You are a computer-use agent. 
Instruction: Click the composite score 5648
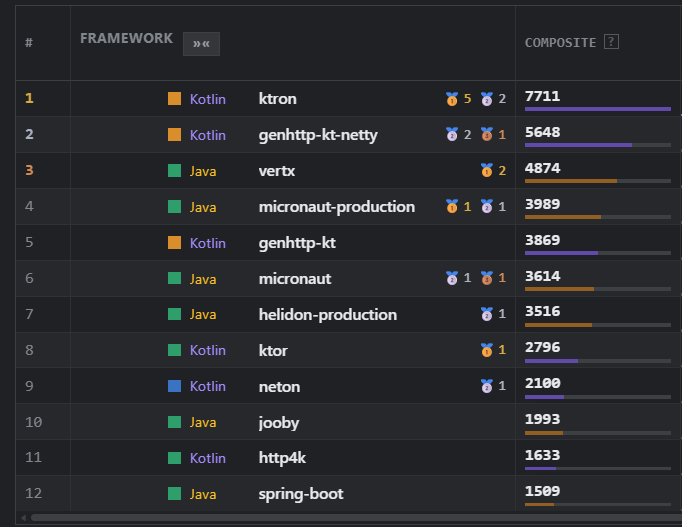542,132
